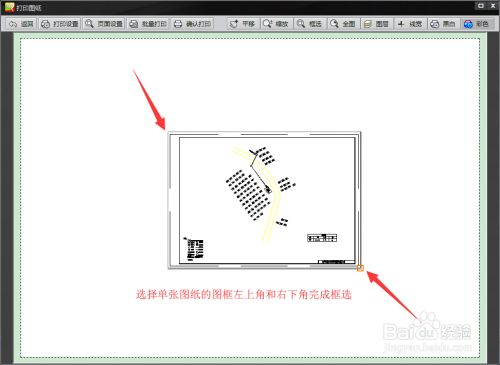Activate the 平移 pan tool

click(243, 24)
